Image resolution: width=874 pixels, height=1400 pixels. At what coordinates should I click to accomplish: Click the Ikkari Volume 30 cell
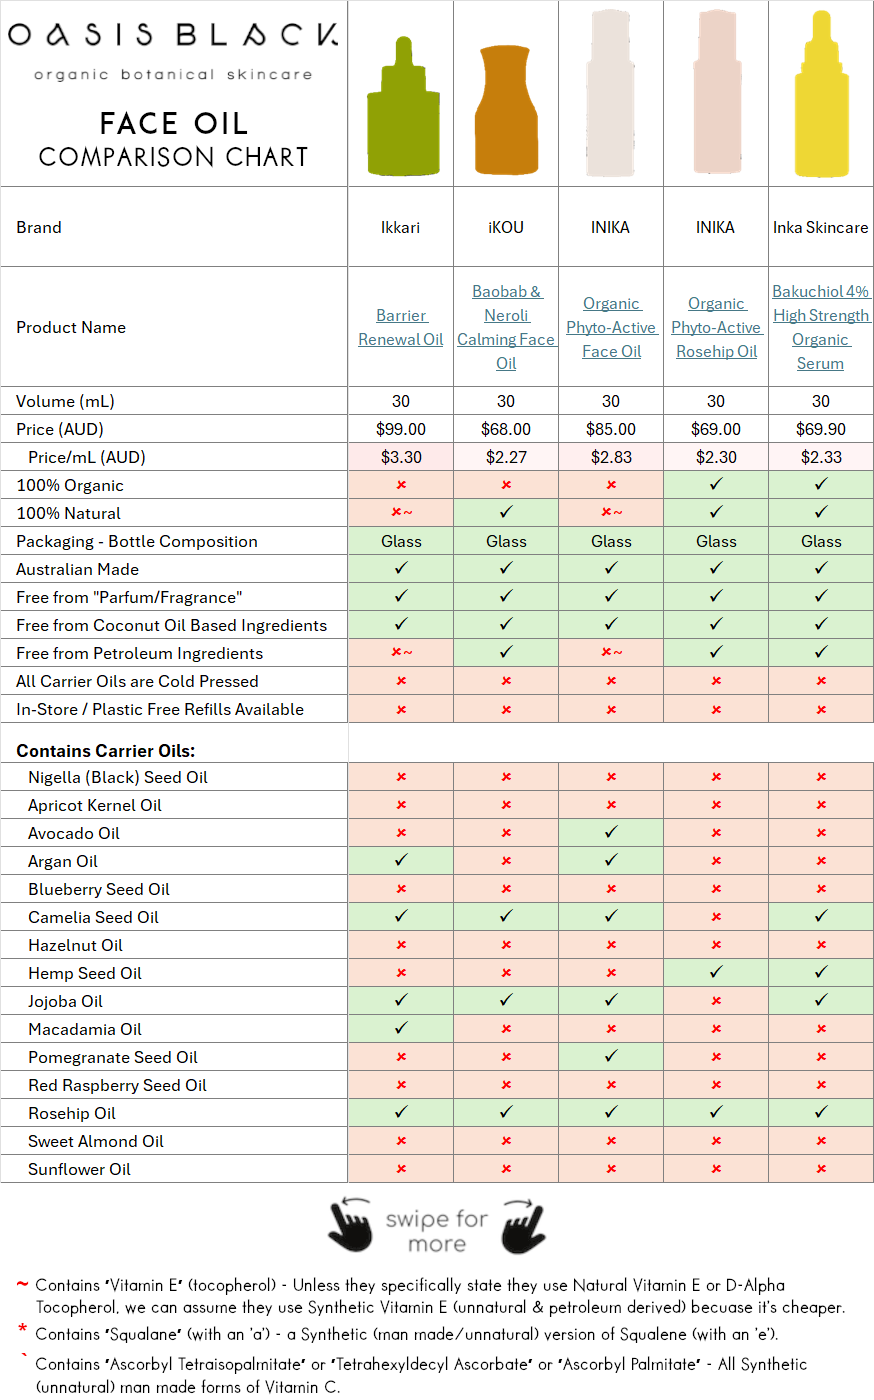[401, 401]
